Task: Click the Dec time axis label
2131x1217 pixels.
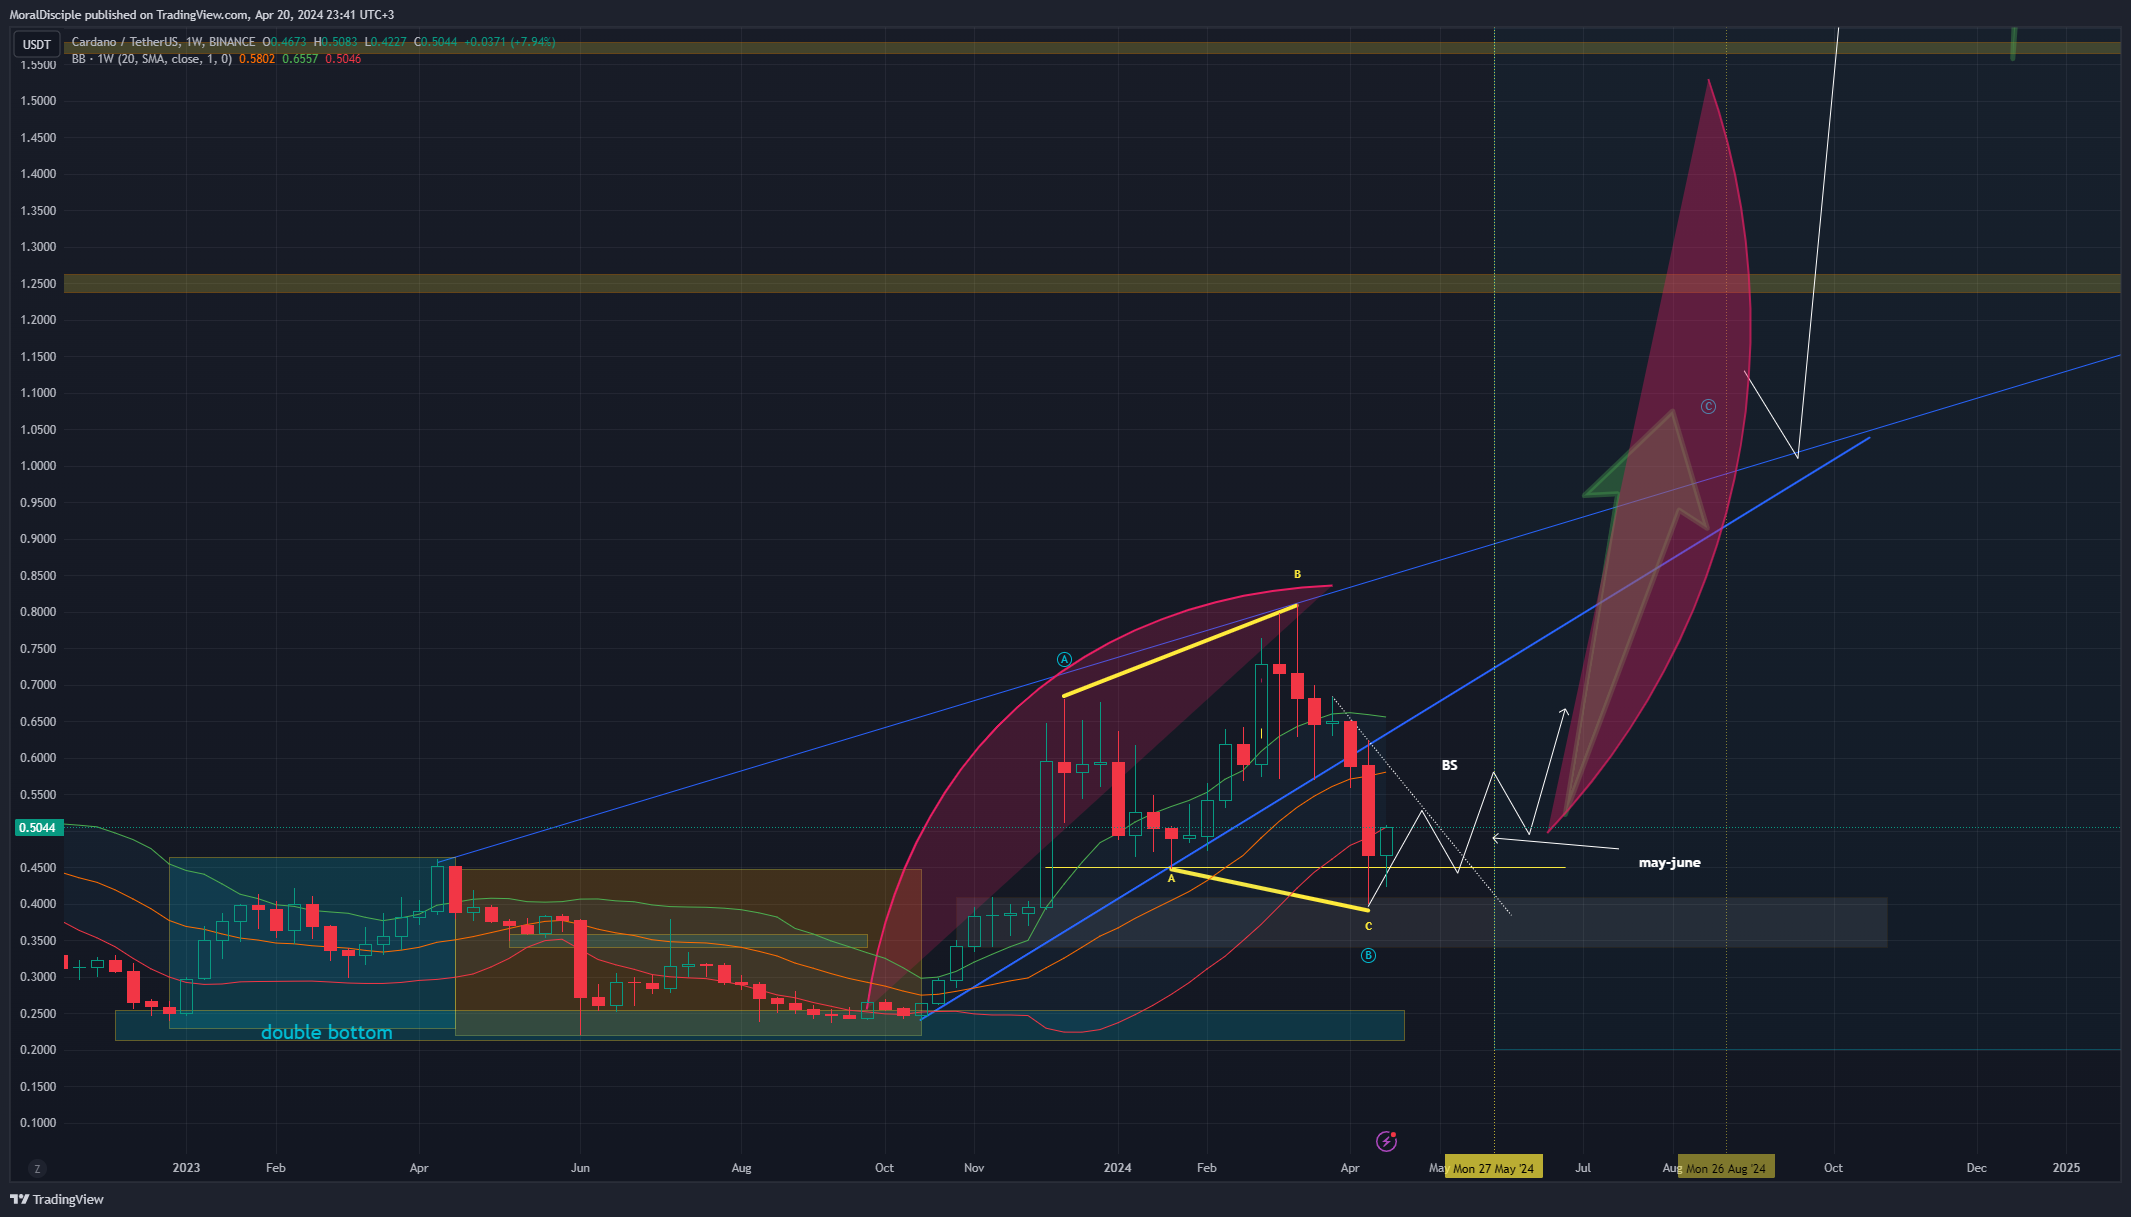Action: click(1977, 1168)
